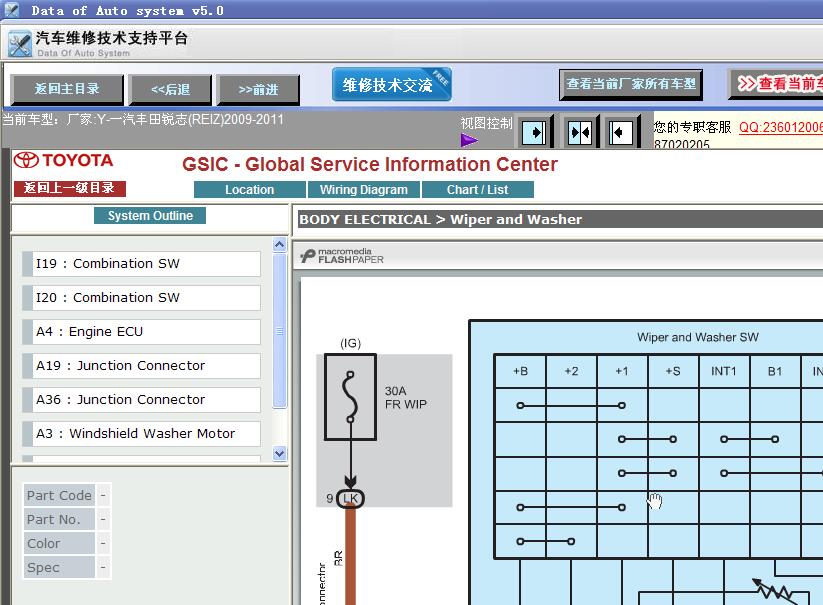
Task: Click the brown BR wire
Action: click(x=350, y=556)
